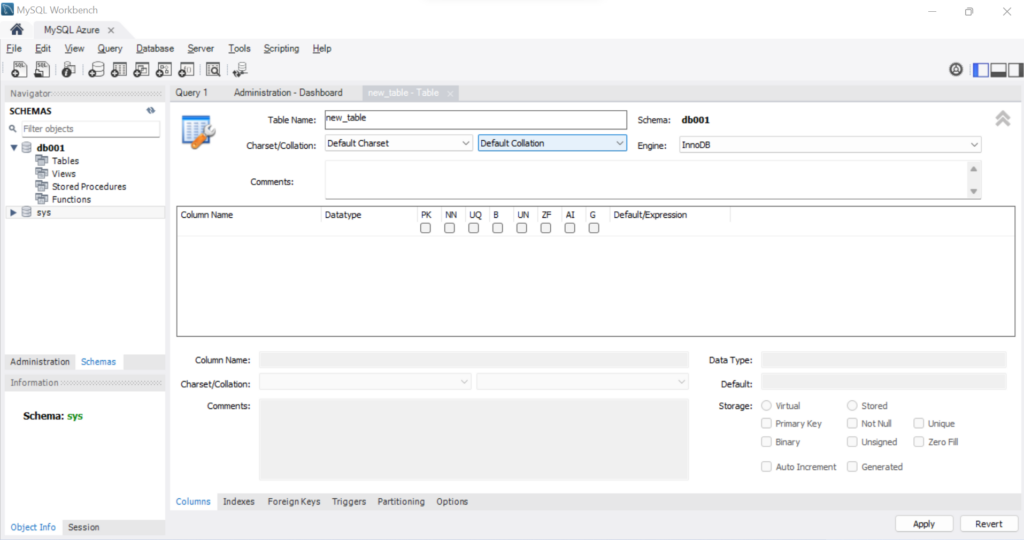Create a new SQL tab icon
The image size is (1024, 540).
click(19, 69)
